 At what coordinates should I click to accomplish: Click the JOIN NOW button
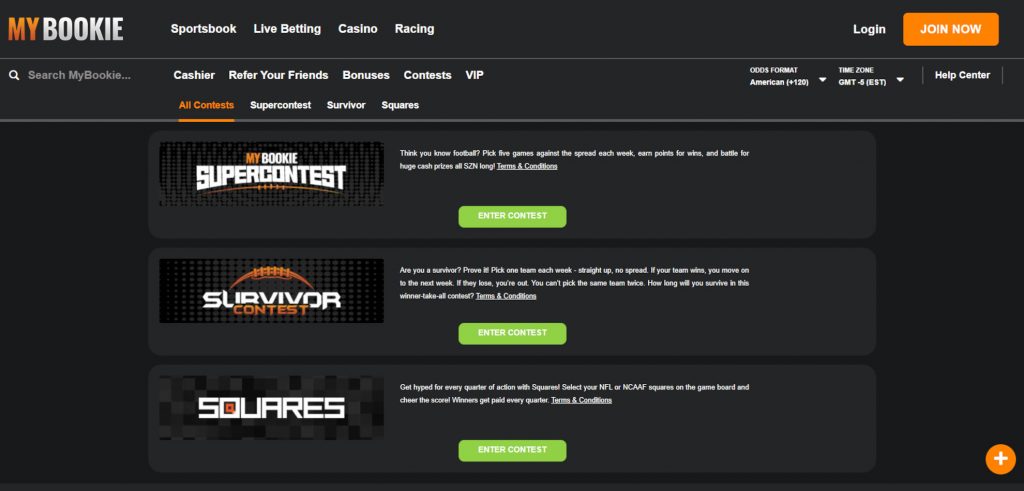[x=950, y=29]
